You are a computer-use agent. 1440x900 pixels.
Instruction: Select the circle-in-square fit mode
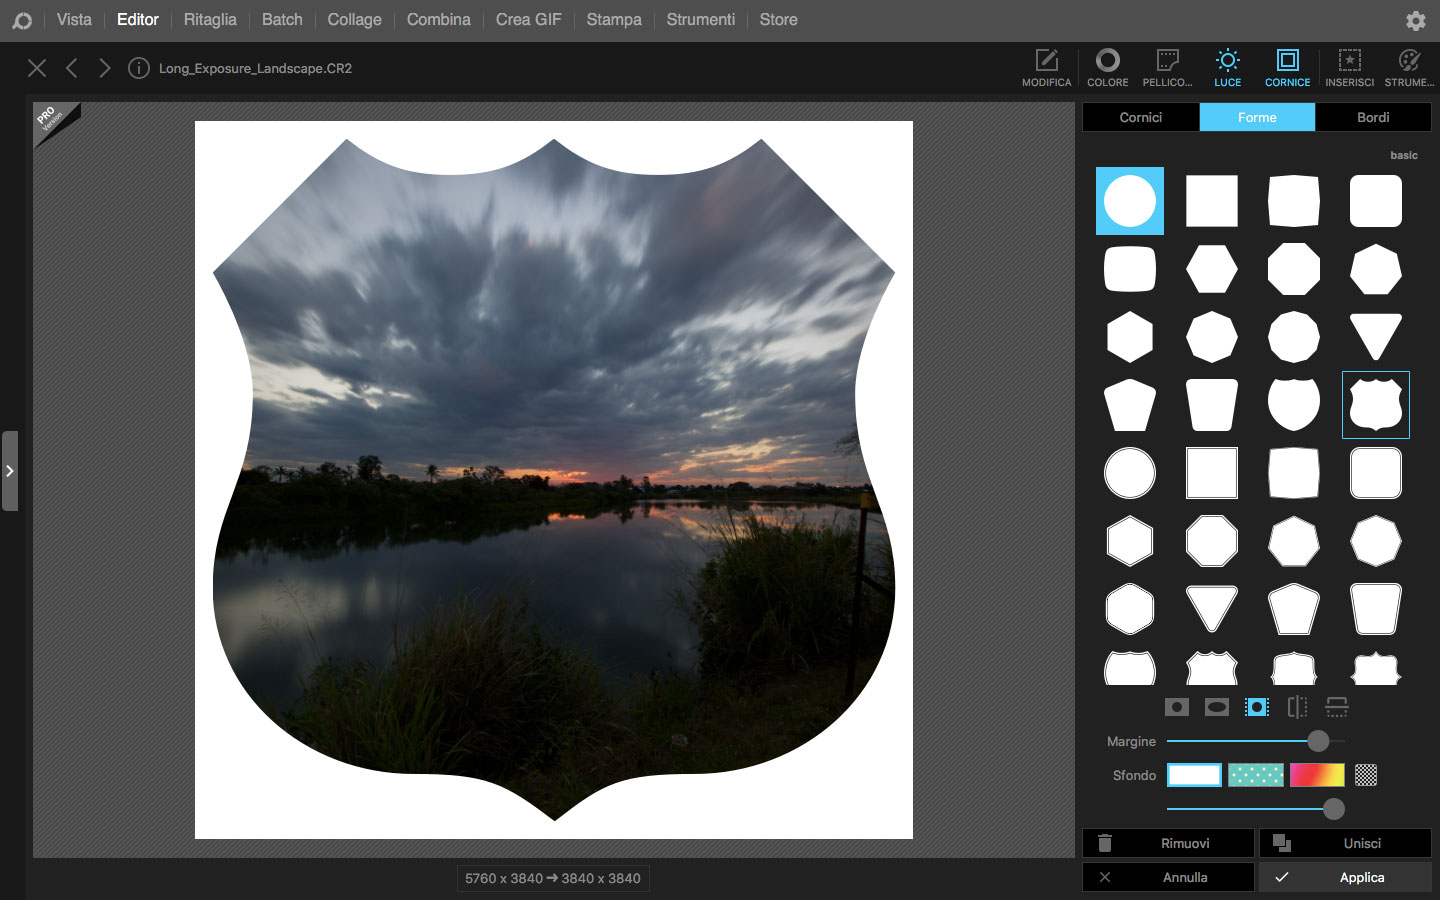pos(1177,707)
